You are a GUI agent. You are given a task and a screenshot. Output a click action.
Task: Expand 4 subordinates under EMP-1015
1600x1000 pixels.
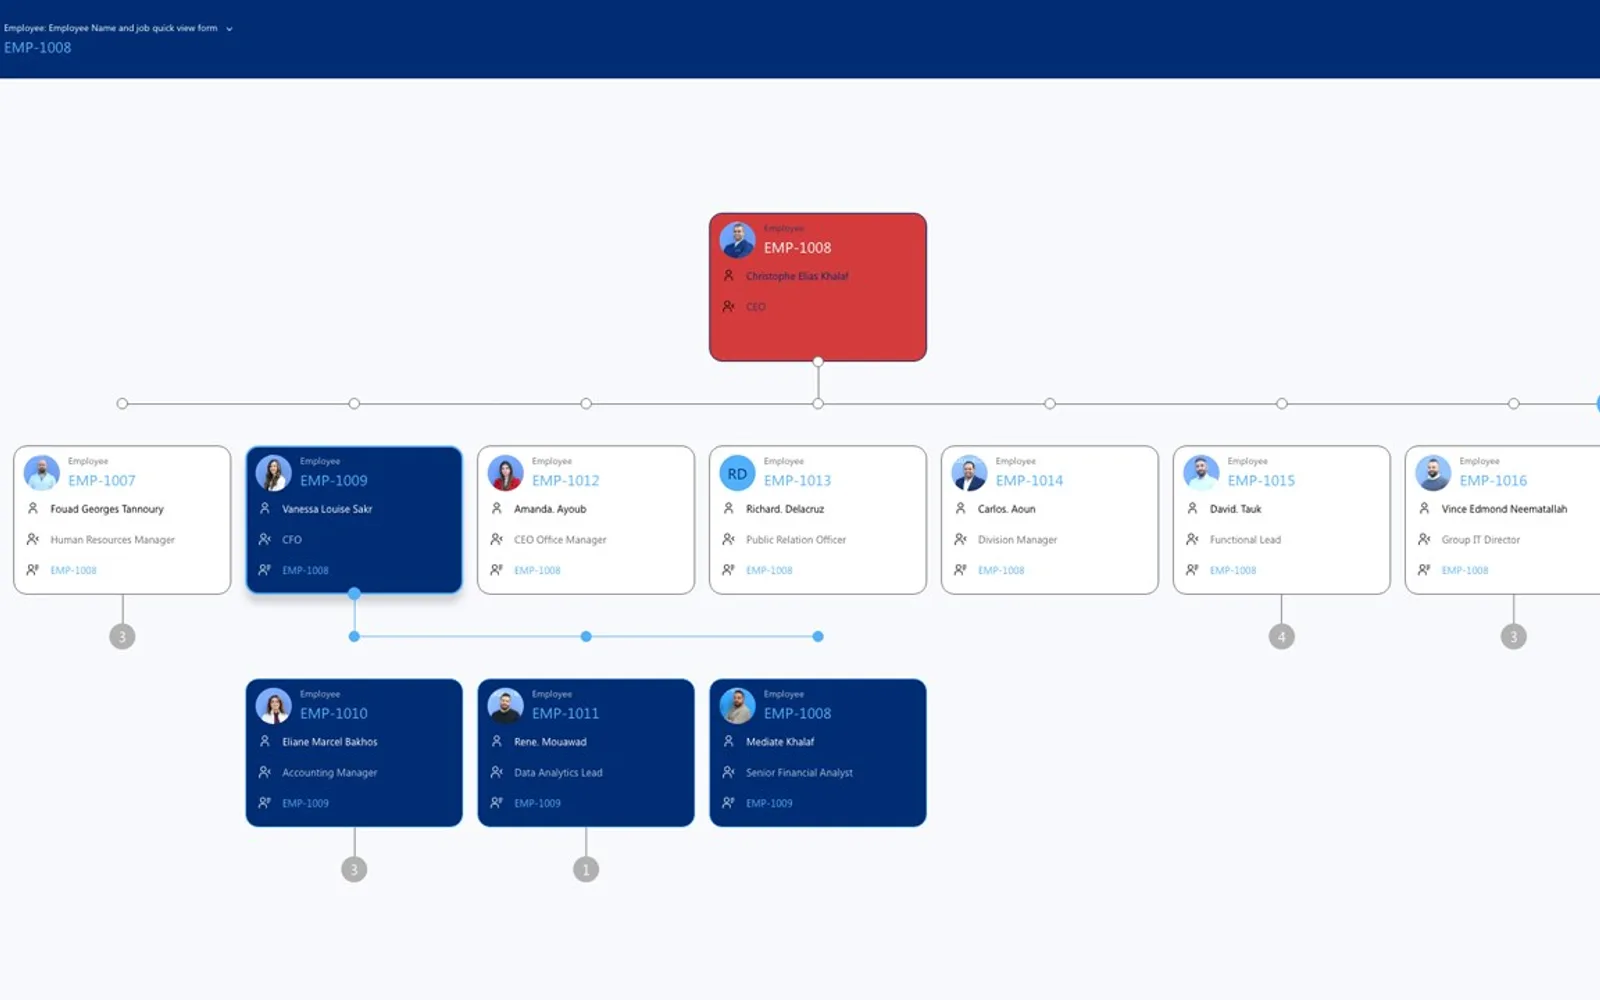(x=1282, y=637)
